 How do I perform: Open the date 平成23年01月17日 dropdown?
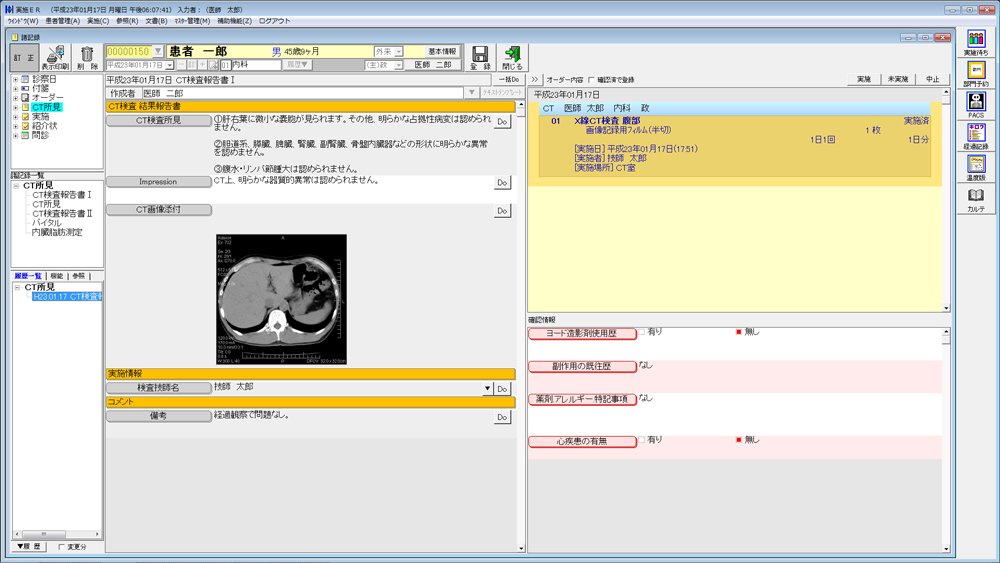[x=169, y=65]
